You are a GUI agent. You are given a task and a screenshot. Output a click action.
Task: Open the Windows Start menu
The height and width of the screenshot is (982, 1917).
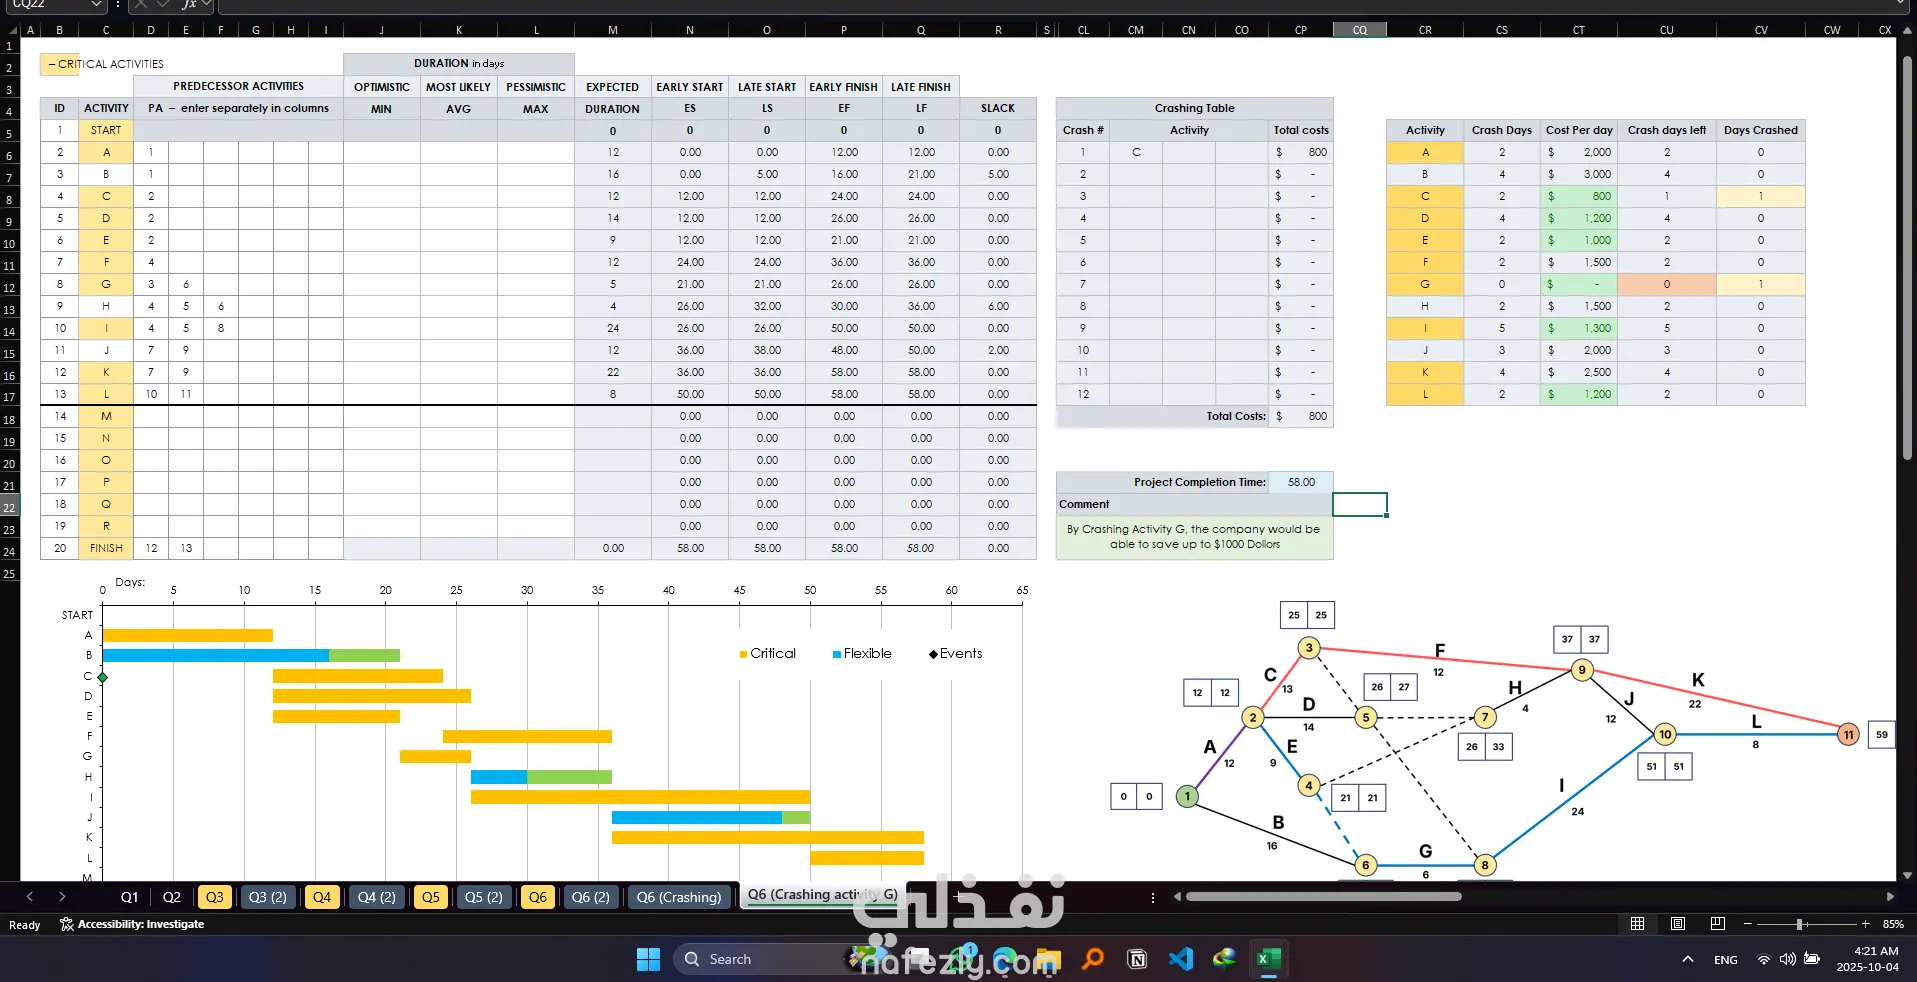(x=648, y=959)
